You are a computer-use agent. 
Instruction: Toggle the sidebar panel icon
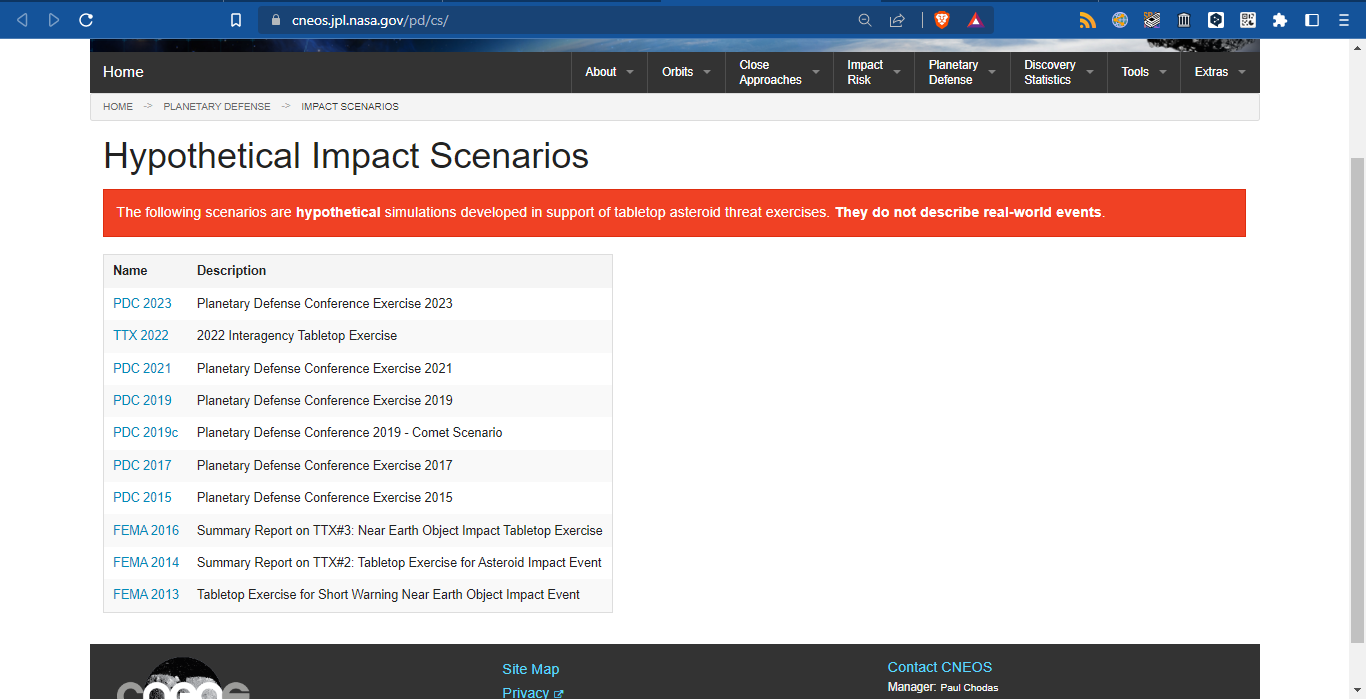click(x=1312, y=20)
